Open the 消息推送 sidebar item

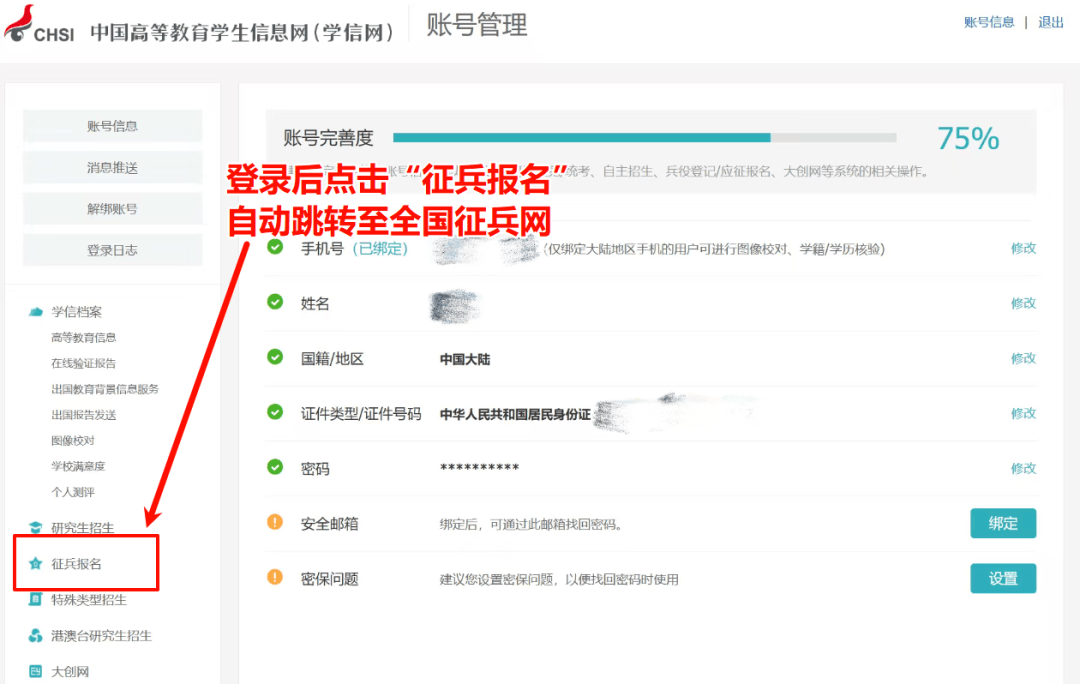pyautogui.click(x=111, y=167)
